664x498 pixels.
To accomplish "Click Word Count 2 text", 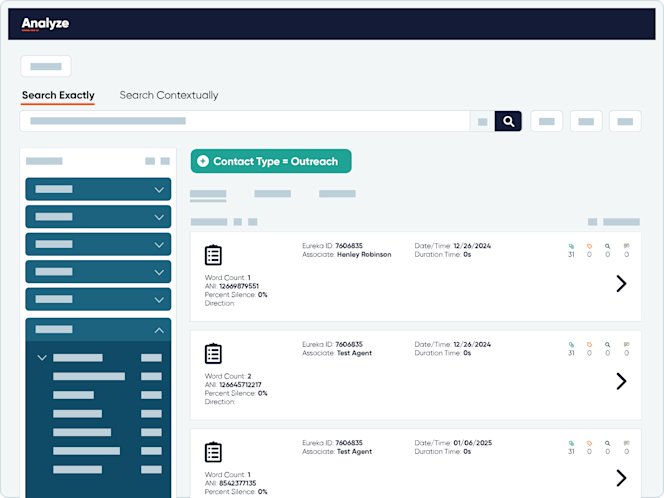I will 228,376.
